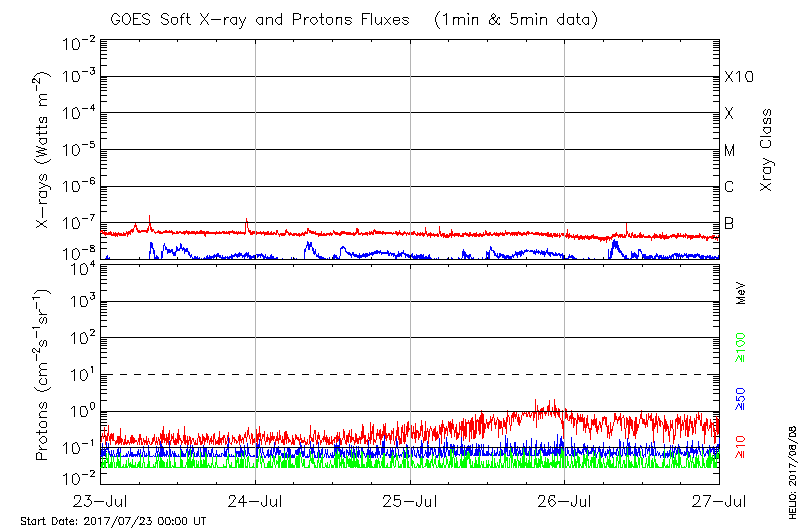Click the C flare class label

tap(729, 187)
